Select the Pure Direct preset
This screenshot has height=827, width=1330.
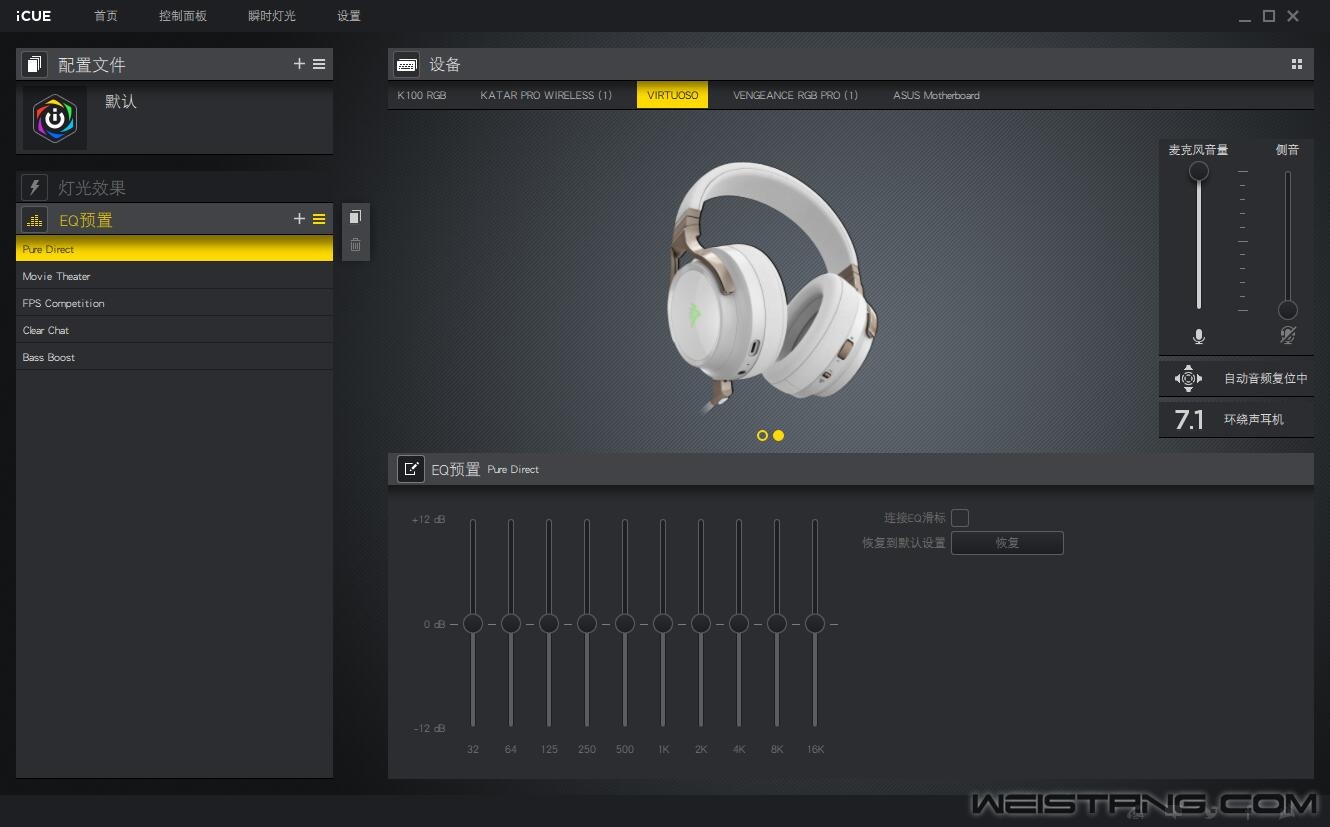pos(174,249)
